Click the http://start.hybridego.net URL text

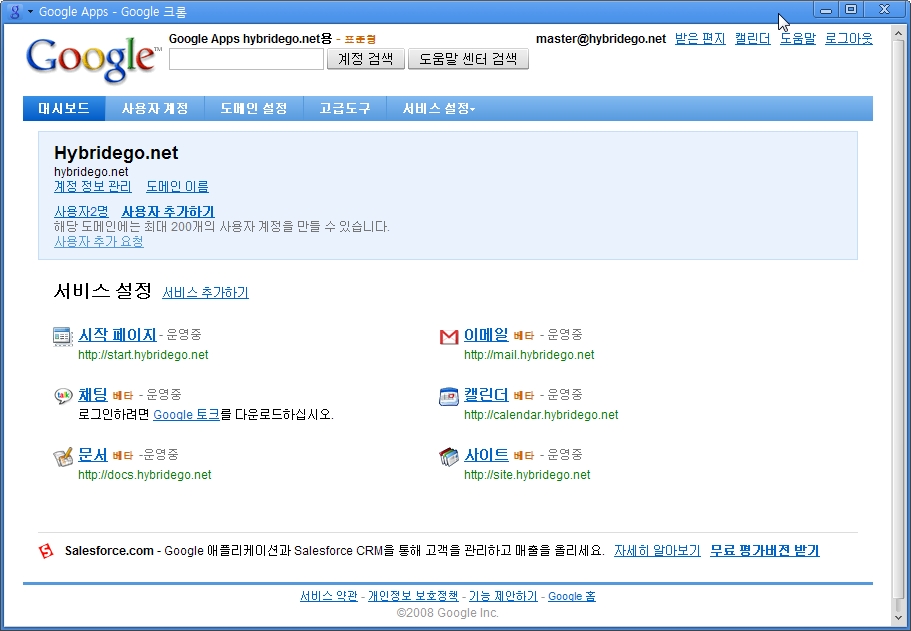[143, 355]
